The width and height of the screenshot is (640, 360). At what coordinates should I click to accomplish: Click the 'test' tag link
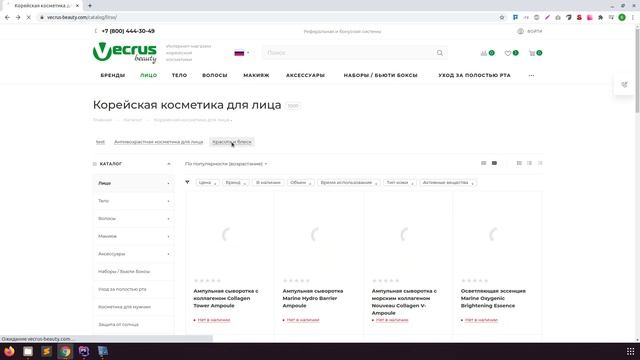[x=100, y=142]
